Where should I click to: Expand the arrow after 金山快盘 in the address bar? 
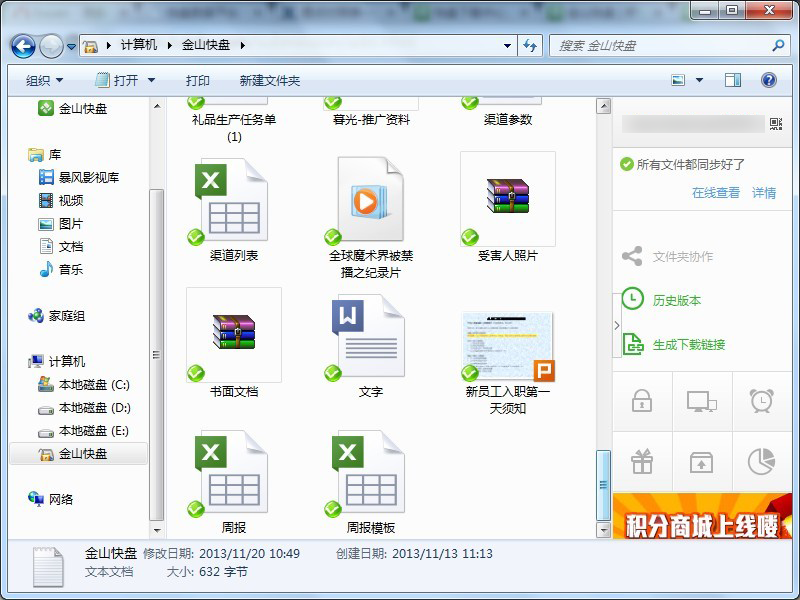point(242,45)
